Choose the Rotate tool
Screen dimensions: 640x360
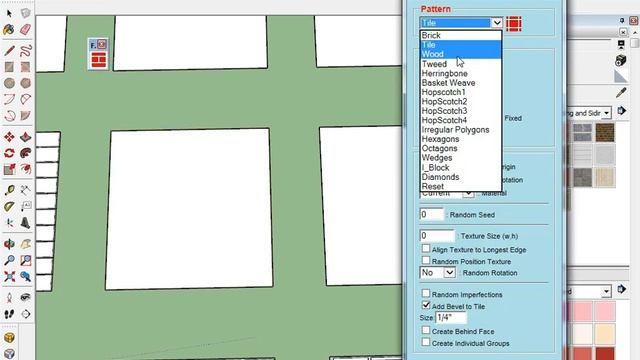coord(9,153)
